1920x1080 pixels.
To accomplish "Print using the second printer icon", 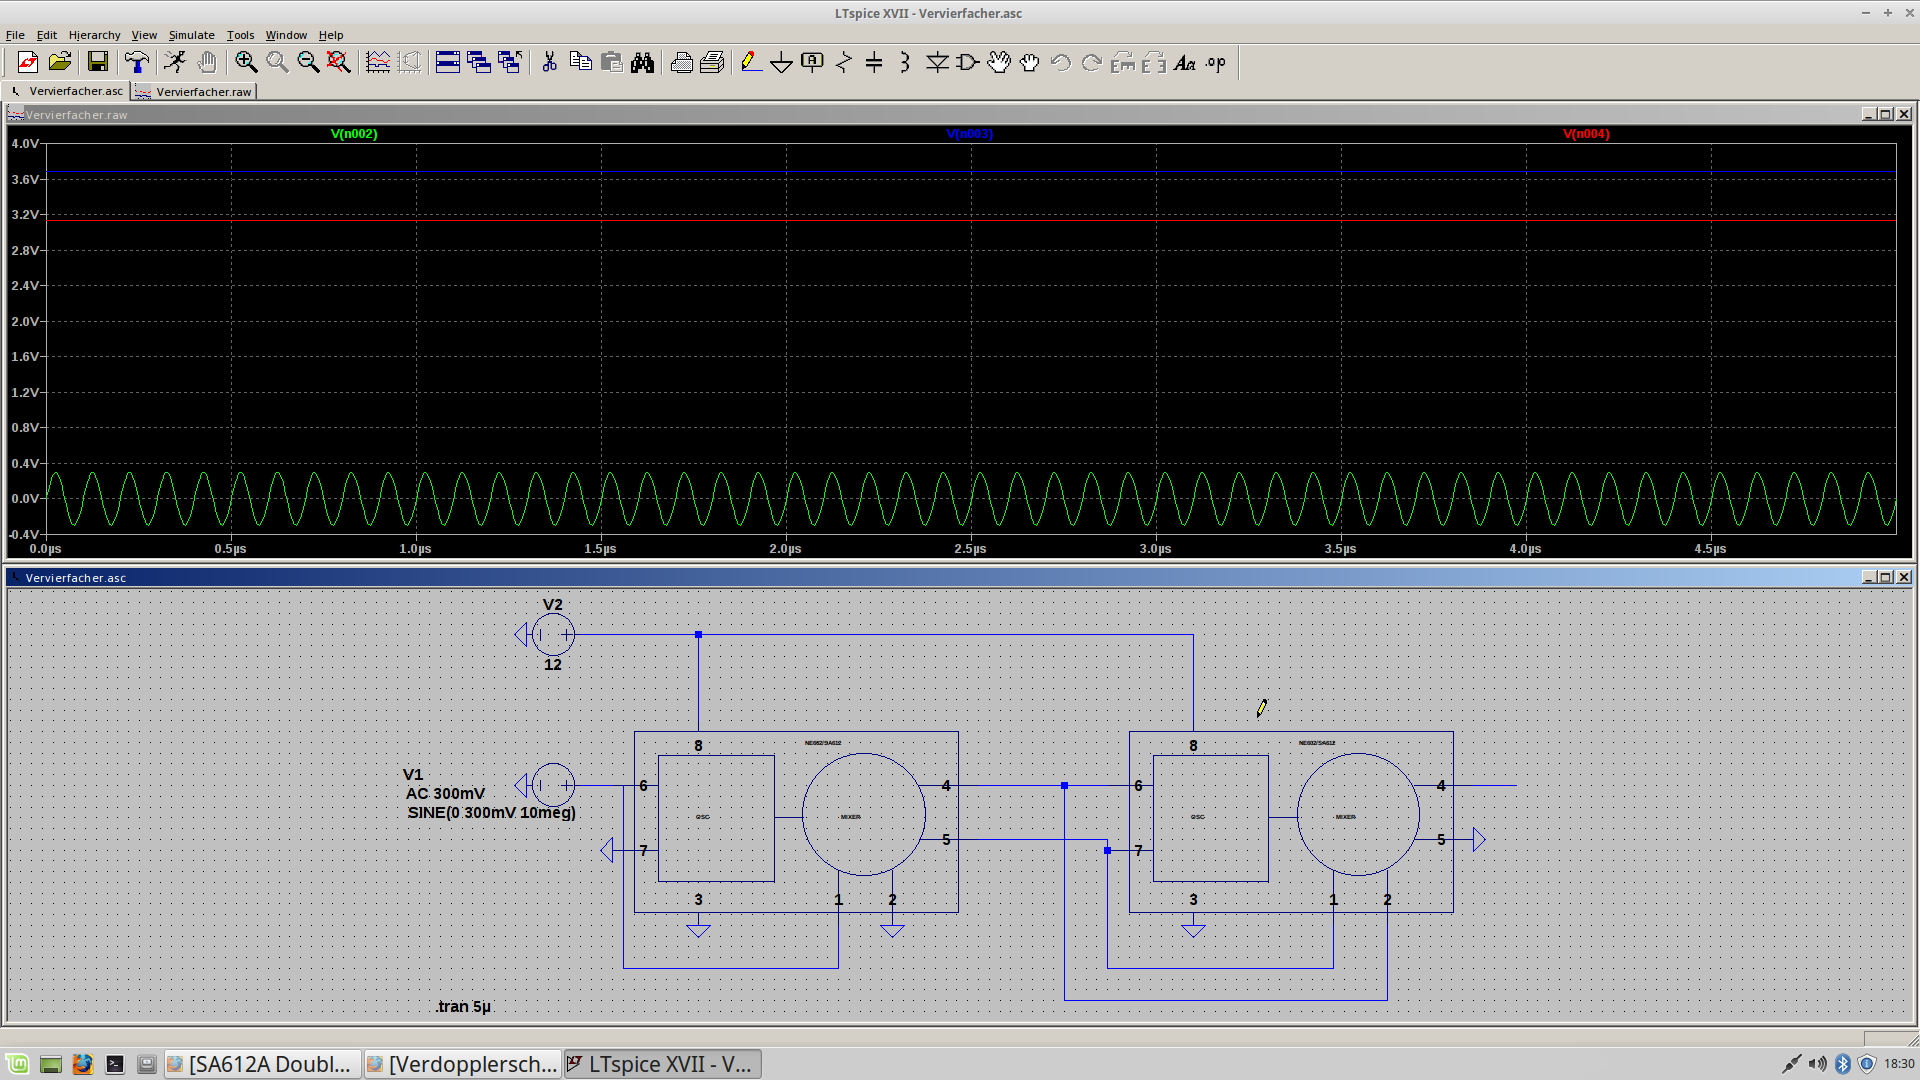I will click(712, 62).
